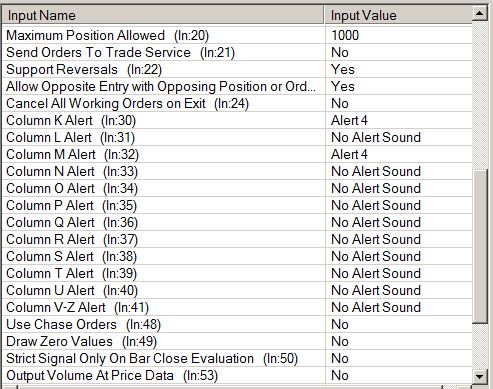Click the scroll up arrow button
The width and height of the screenshot is (493, 389).
(x=480, y=14)
